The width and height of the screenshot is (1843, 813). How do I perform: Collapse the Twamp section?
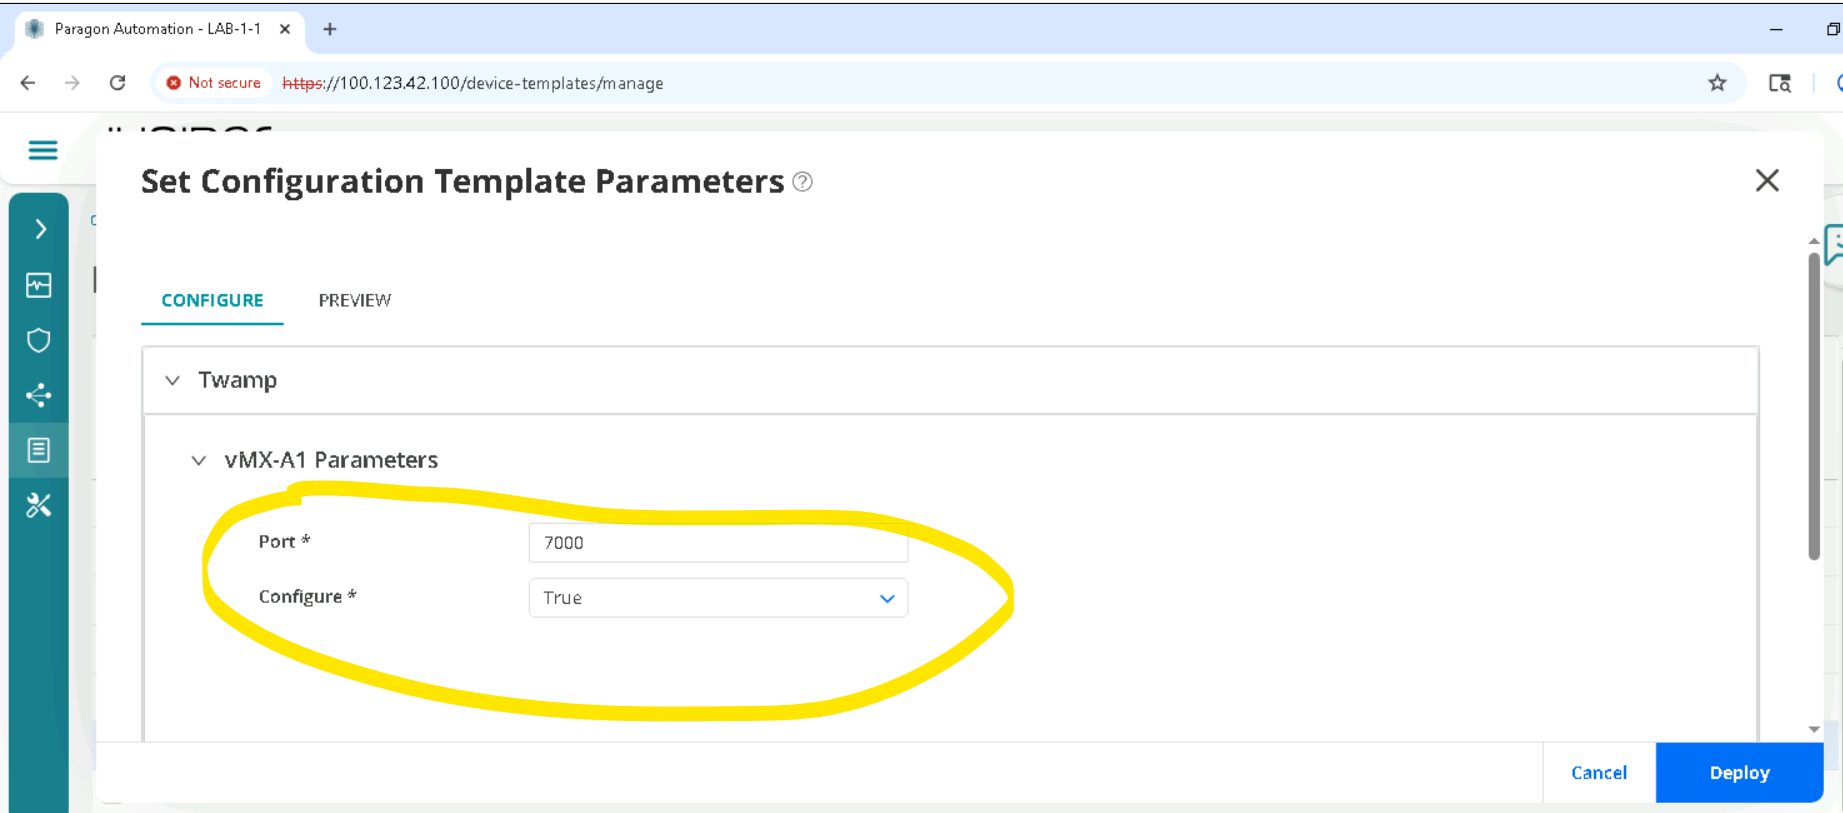point(173,380)
